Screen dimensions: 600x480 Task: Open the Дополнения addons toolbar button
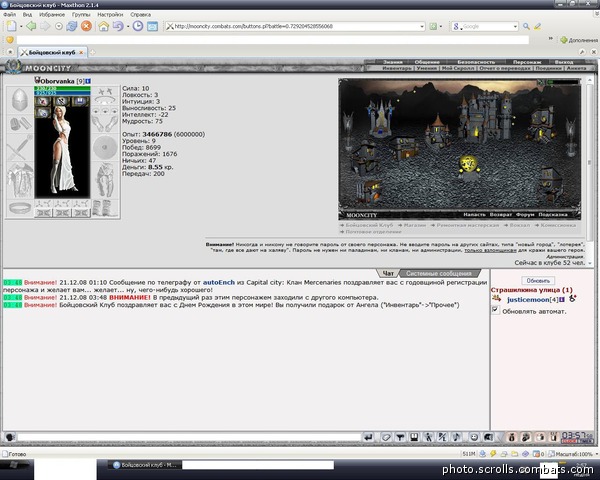click(579, 40)
